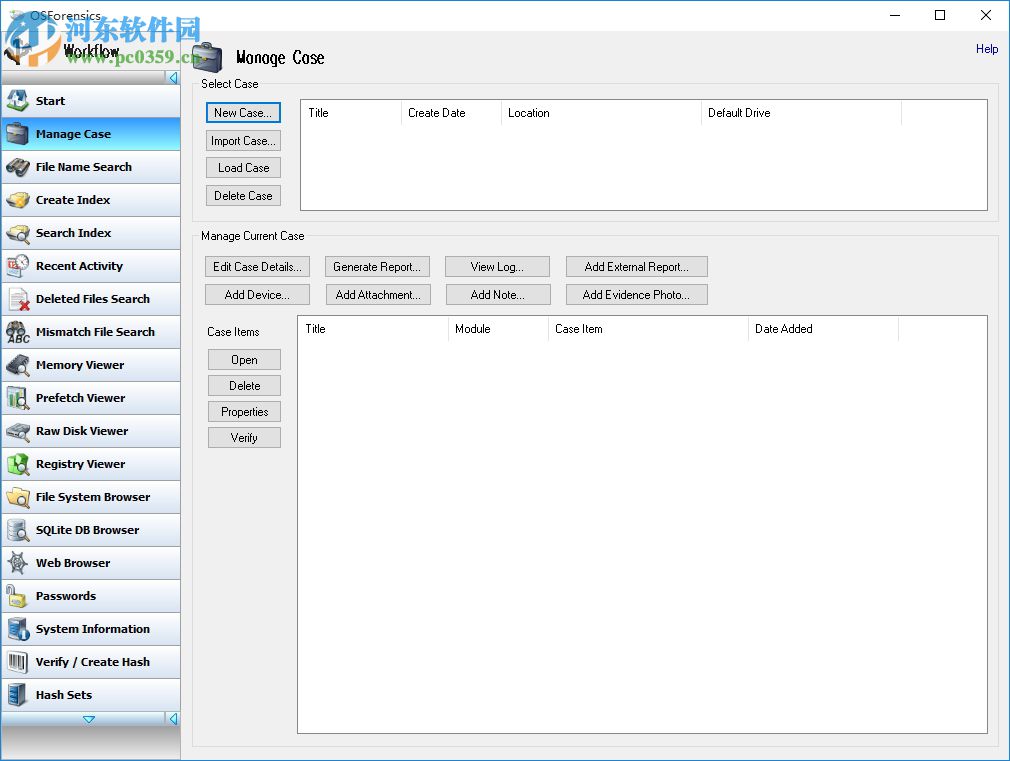1010x761 pixels.
Task: Maximize the OSForensics window
Action: pyautogui.click(x=940, y=15)
